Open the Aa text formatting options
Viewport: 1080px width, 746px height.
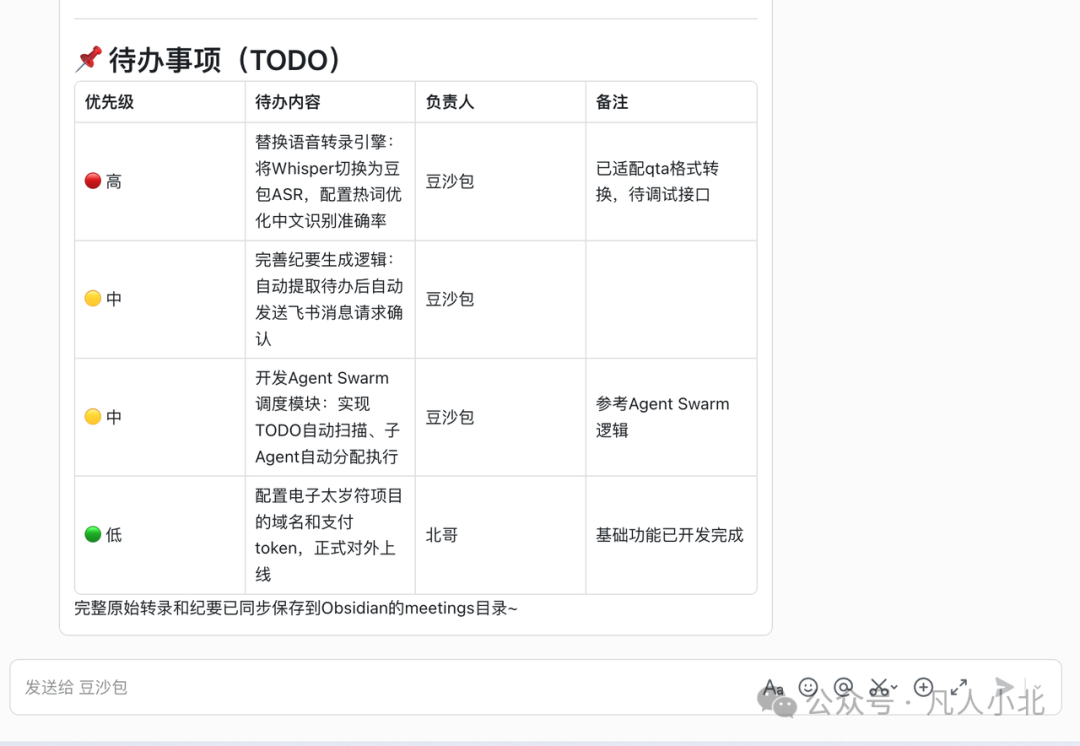773,687
